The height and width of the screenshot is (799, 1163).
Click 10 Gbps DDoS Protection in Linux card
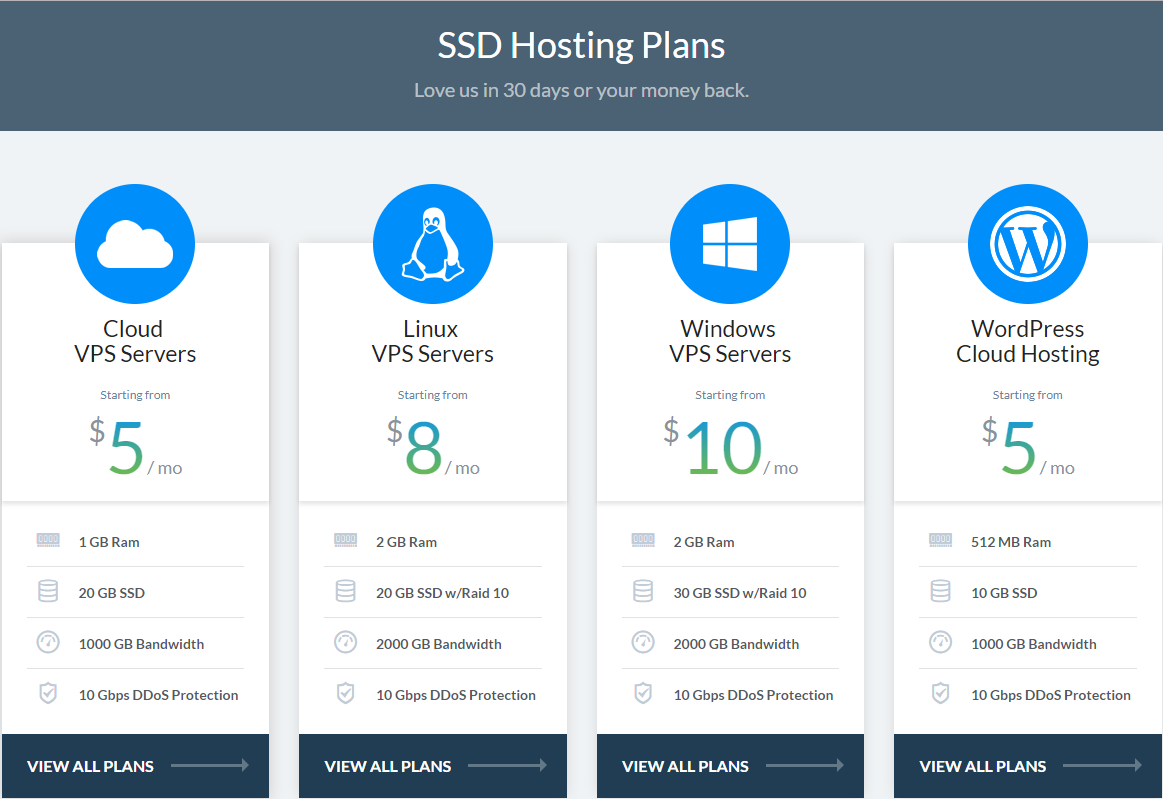[455, 695]
